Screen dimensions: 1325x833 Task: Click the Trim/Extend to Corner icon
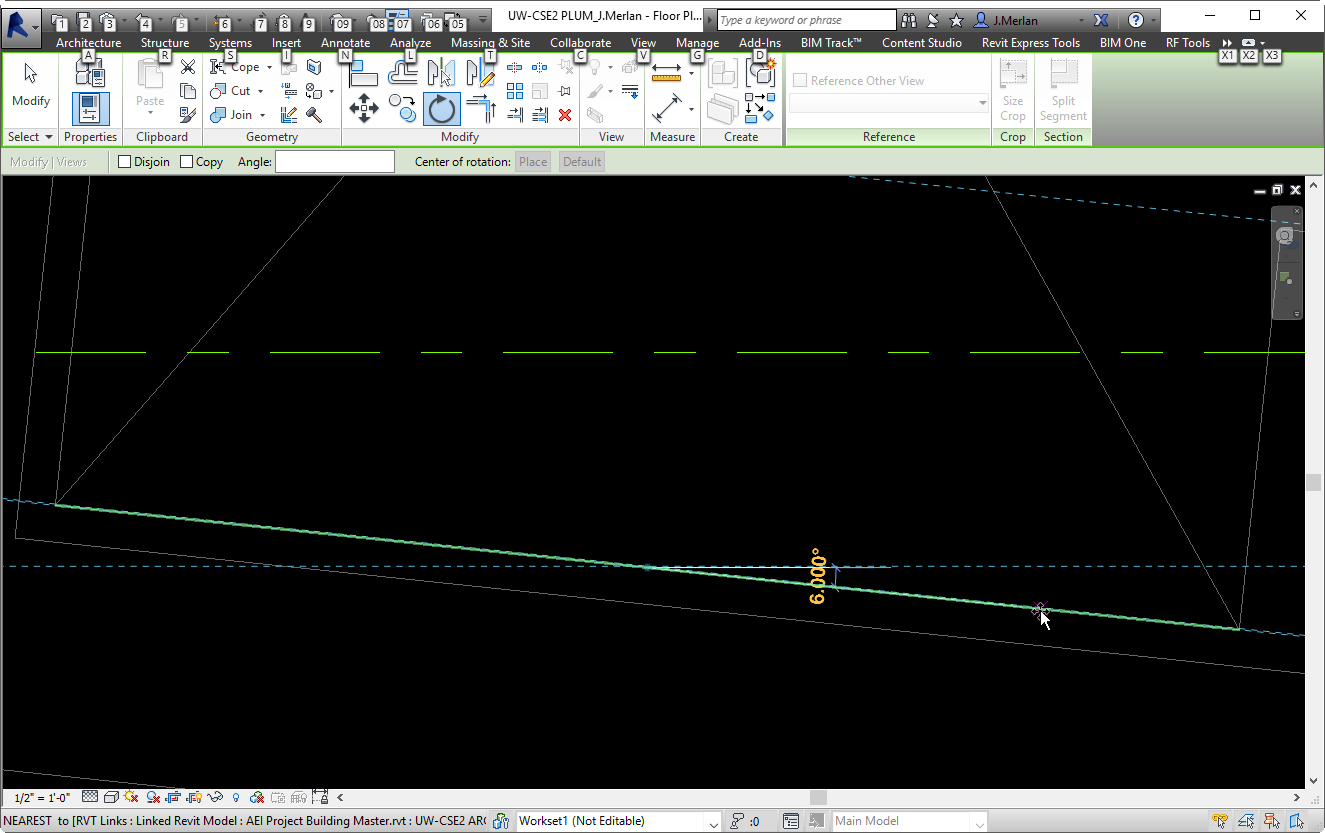(x=481, y=108)
